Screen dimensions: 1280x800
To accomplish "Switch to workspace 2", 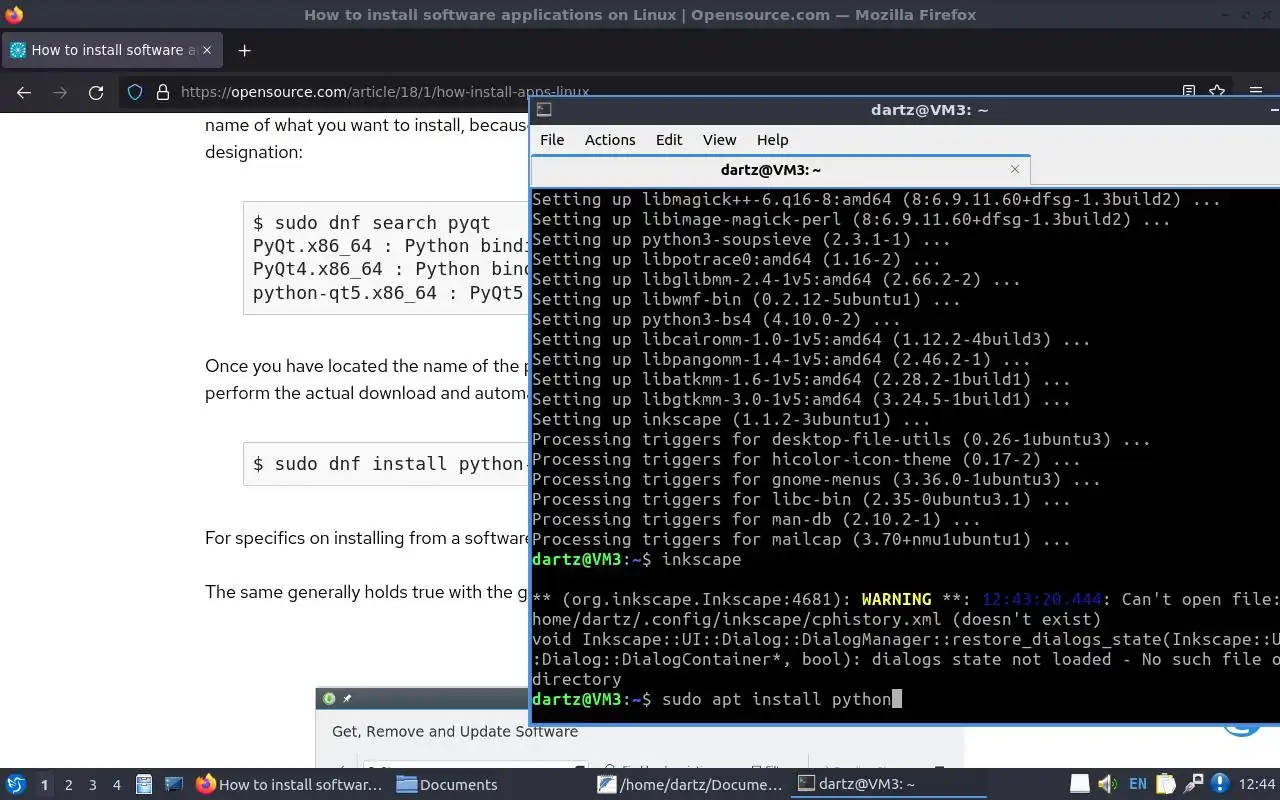I will point(69,785).
